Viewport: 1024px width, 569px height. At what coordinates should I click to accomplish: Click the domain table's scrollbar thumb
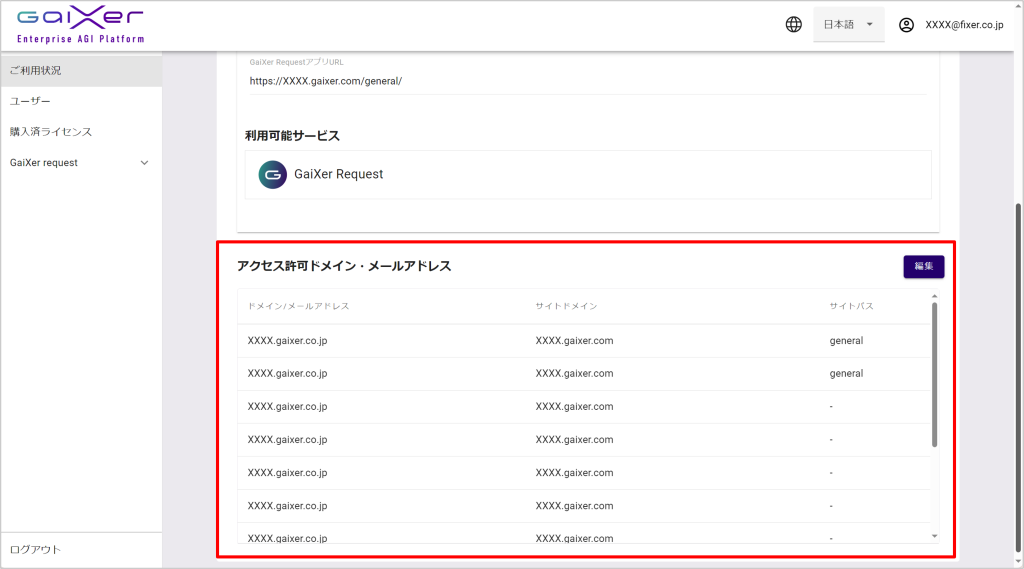coord(935,375)
